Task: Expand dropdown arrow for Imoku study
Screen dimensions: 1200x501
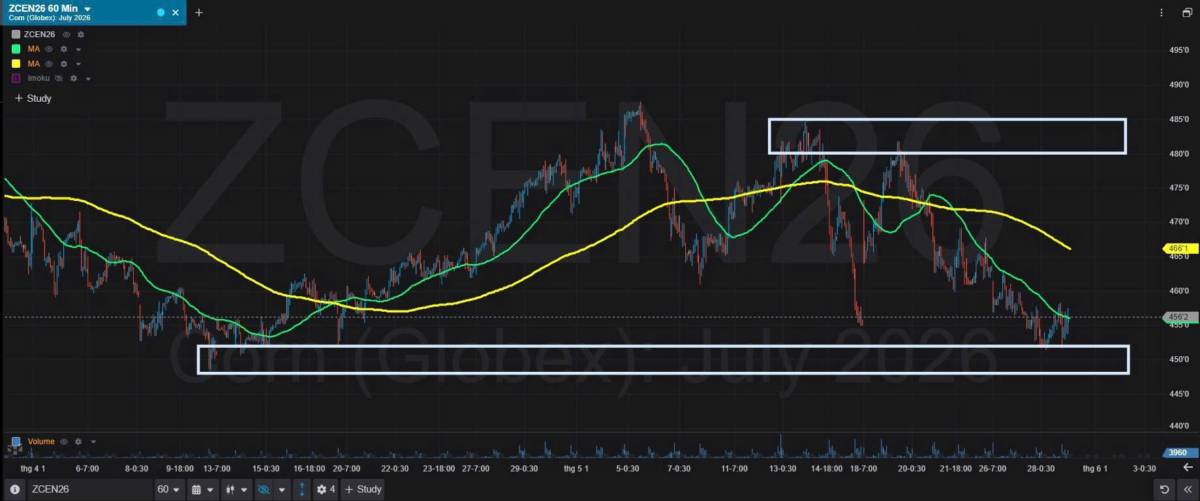Action: point(87,78)
